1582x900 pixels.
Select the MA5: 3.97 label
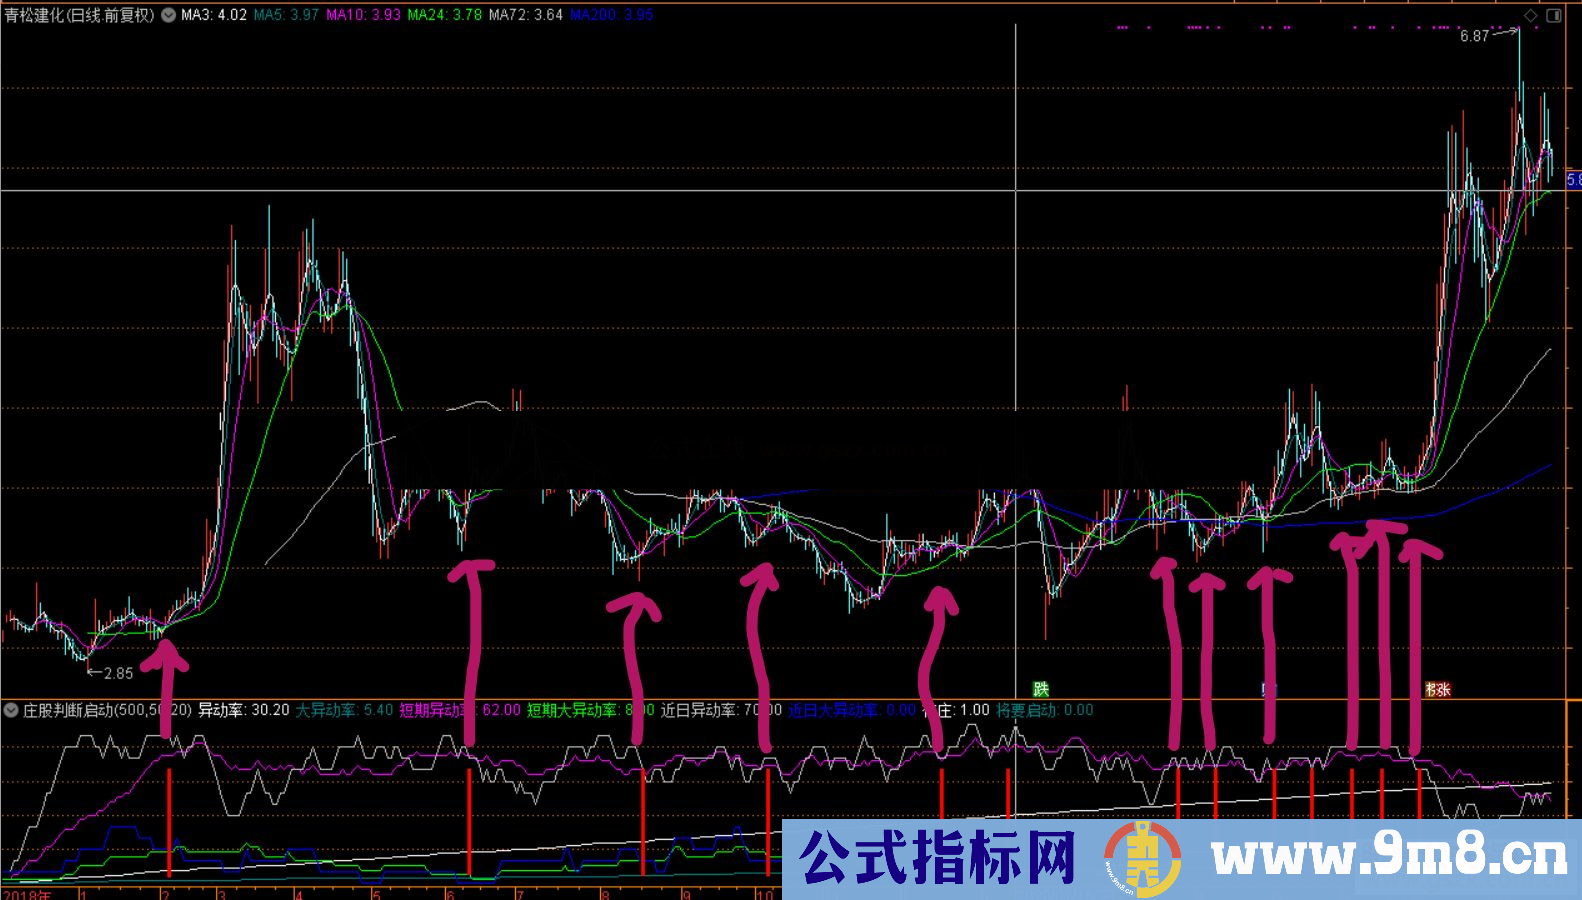(286, 15)
